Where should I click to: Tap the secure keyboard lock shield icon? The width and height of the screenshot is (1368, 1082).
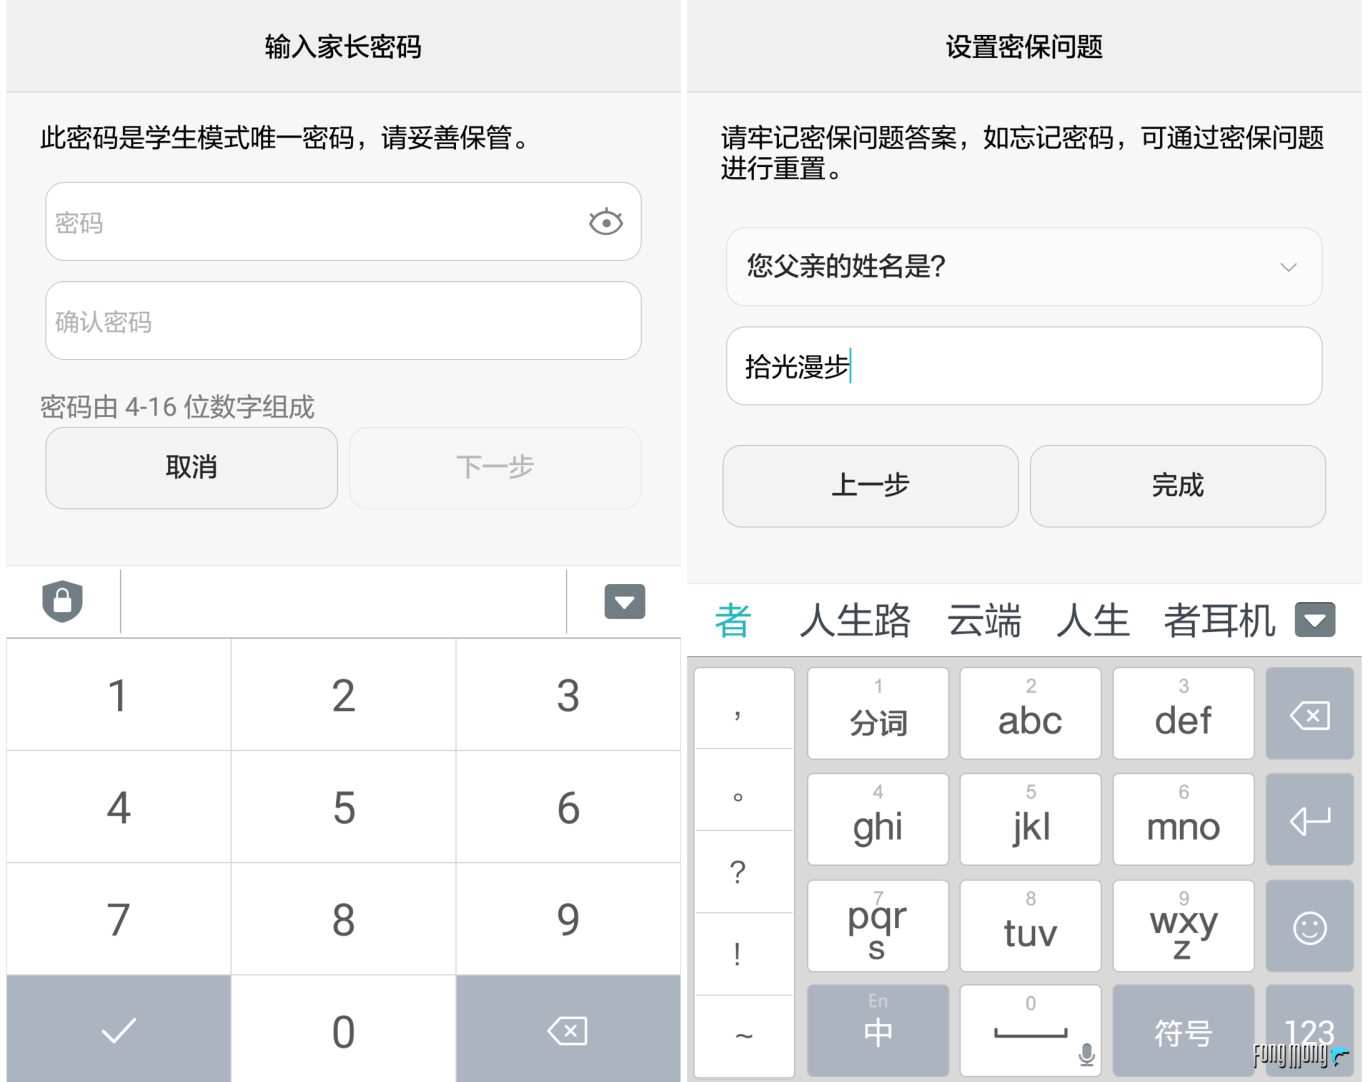click(x=62, y=601)
